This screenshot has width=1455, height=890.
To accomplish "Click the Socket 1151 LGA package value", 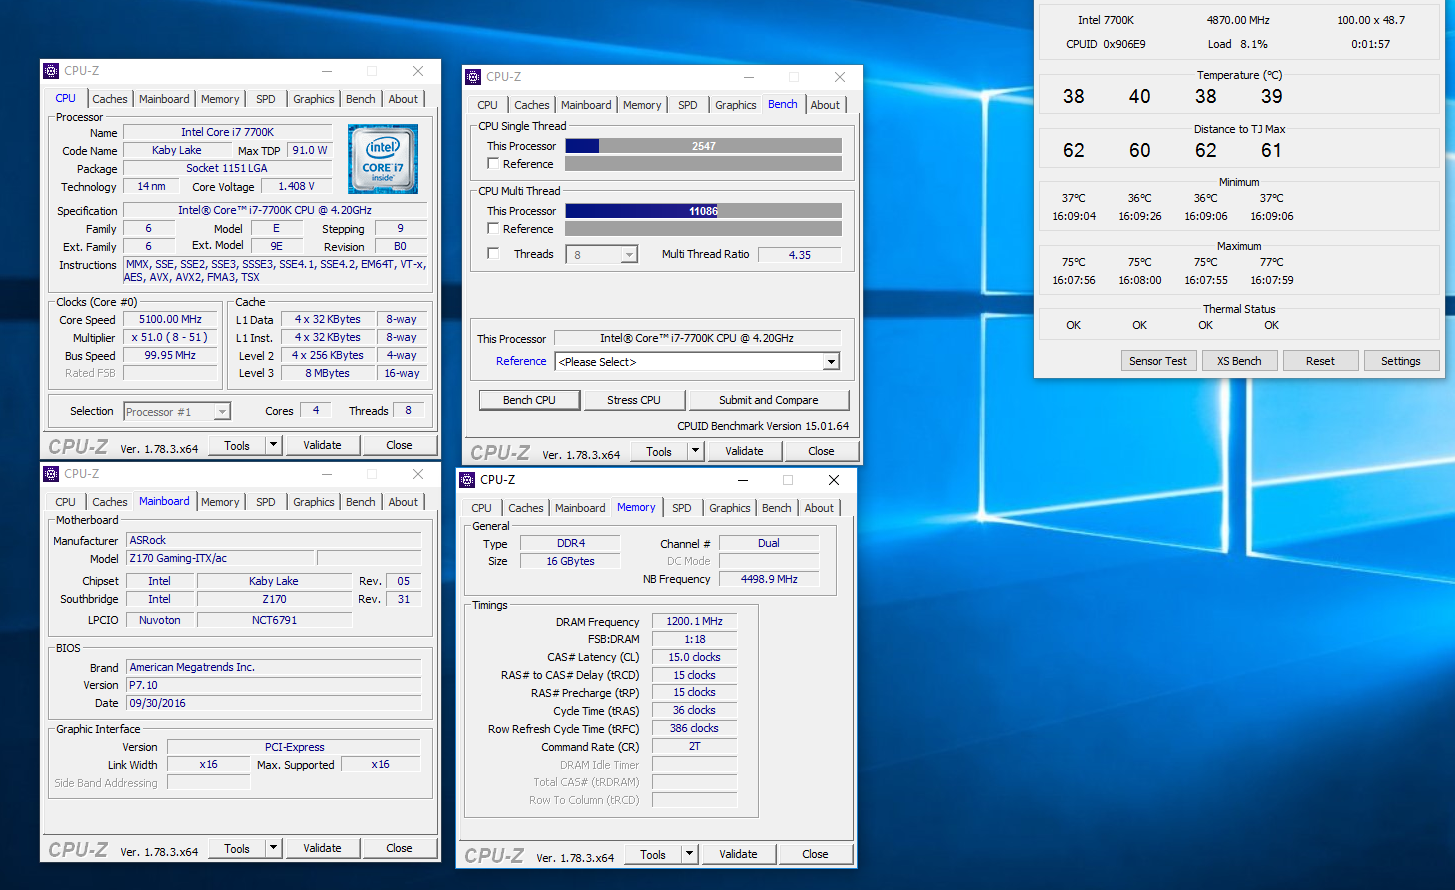I will click(x=227, y=168).
